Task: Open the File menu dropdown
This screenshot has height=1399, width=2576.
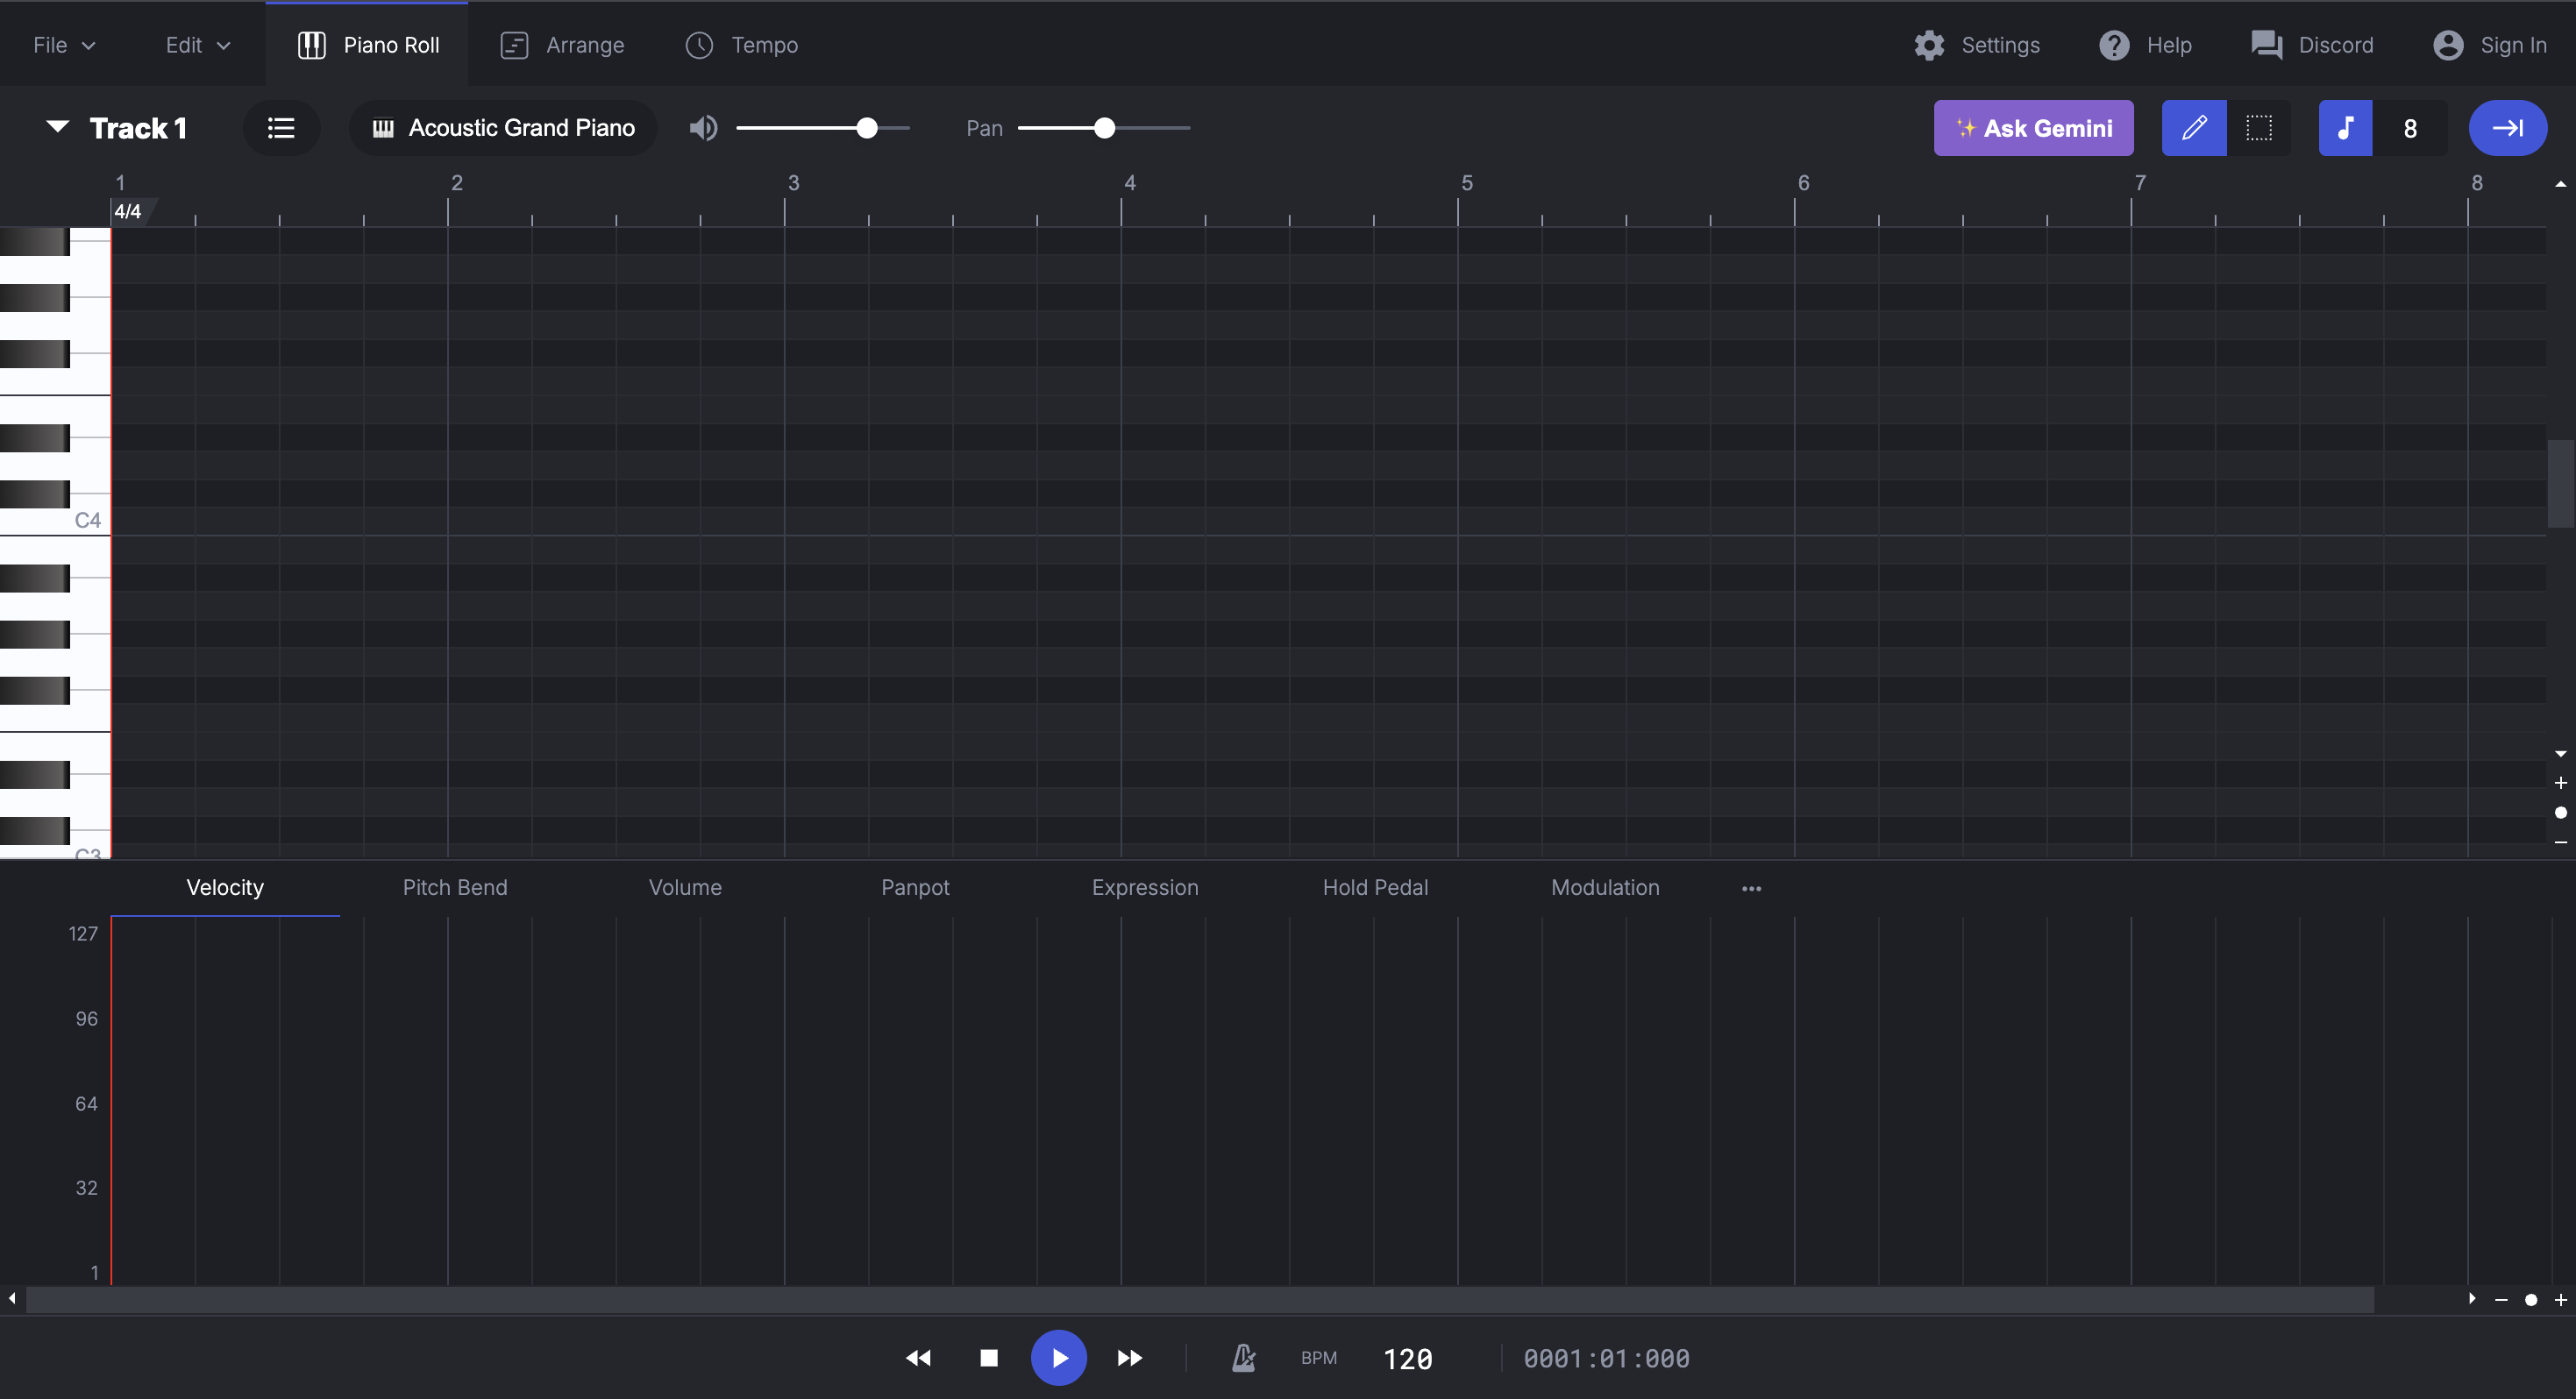Action: [x=64, y=45]
